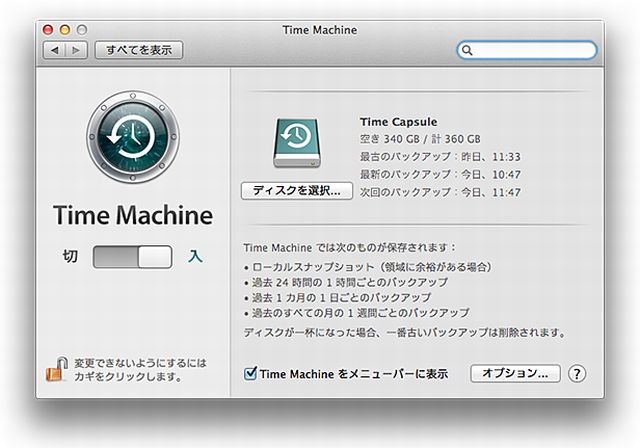Screen dimensions: 640x448
Task: Click the Time Capsule disk icon
Action: point(297,143)
